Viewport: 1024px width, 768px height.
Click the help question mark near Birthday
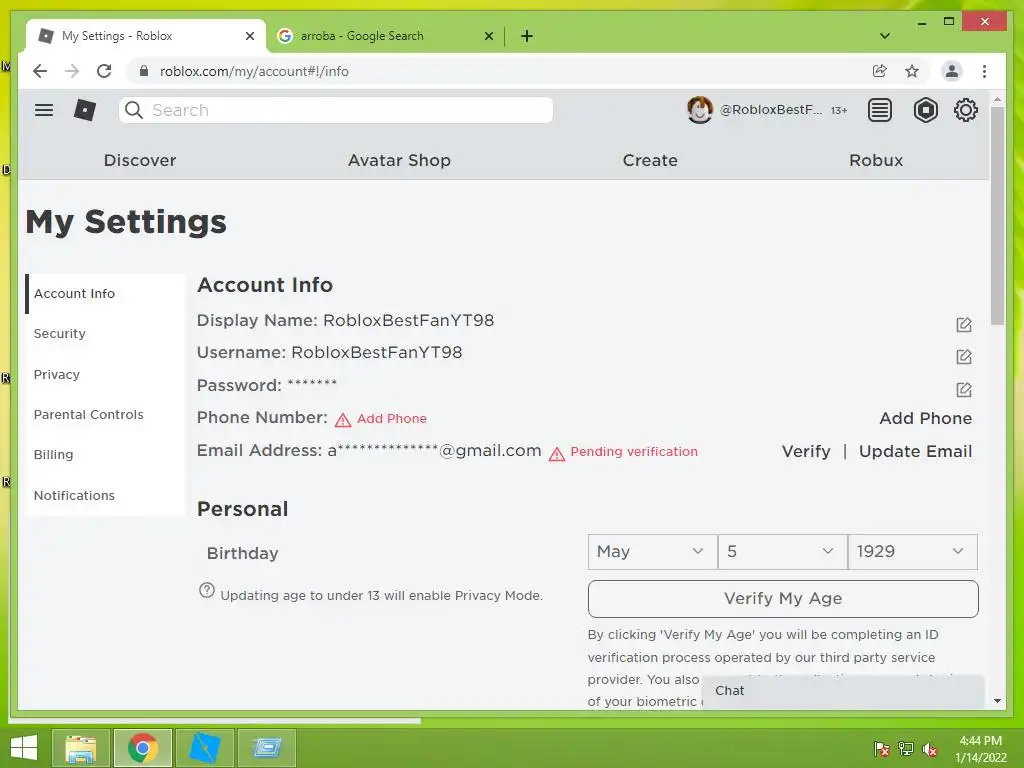(206, 590)
